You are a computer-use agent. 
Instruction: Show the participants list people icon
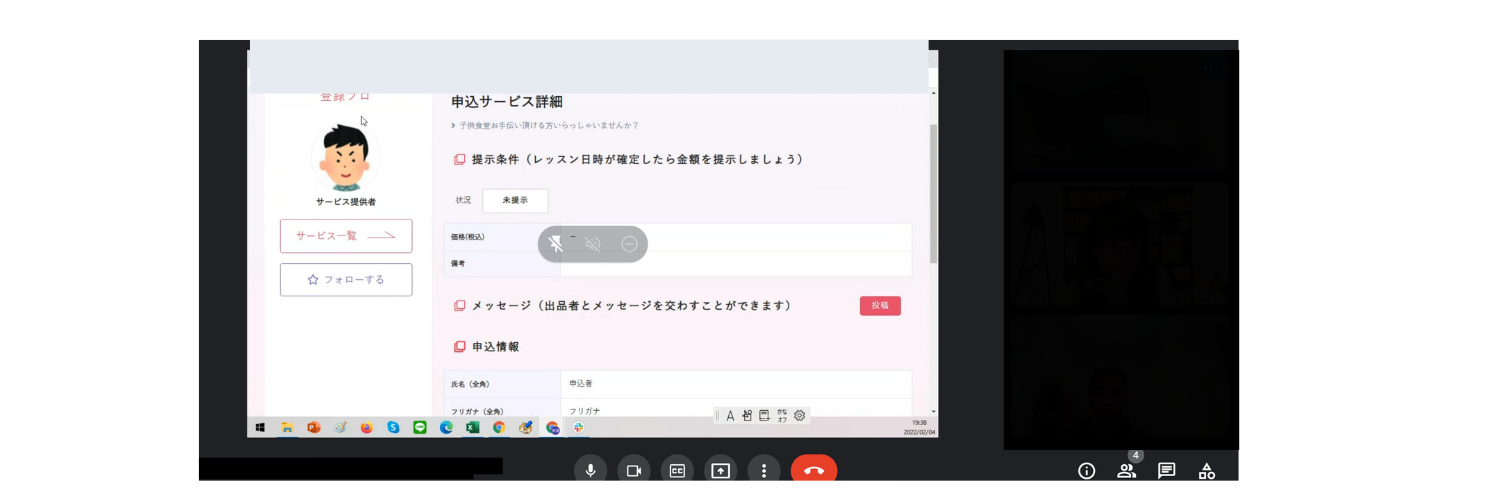coord(1126,471)
